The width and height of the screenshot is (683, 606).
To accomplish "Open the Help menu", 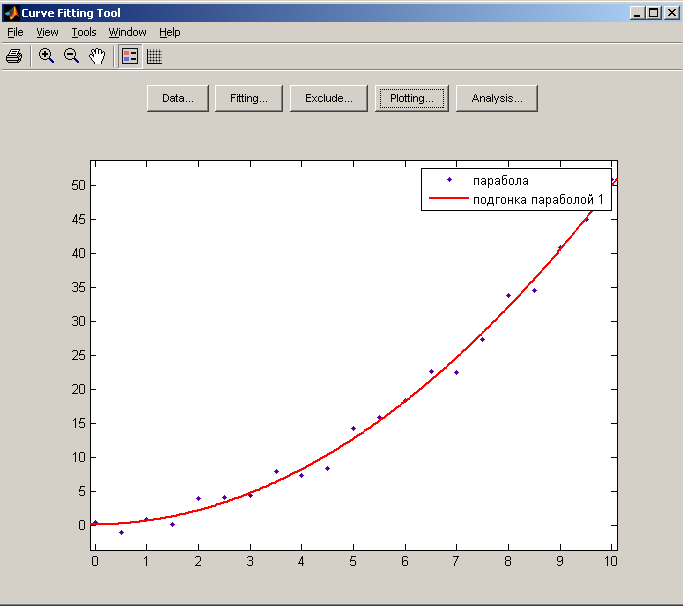I will [169, 32].
